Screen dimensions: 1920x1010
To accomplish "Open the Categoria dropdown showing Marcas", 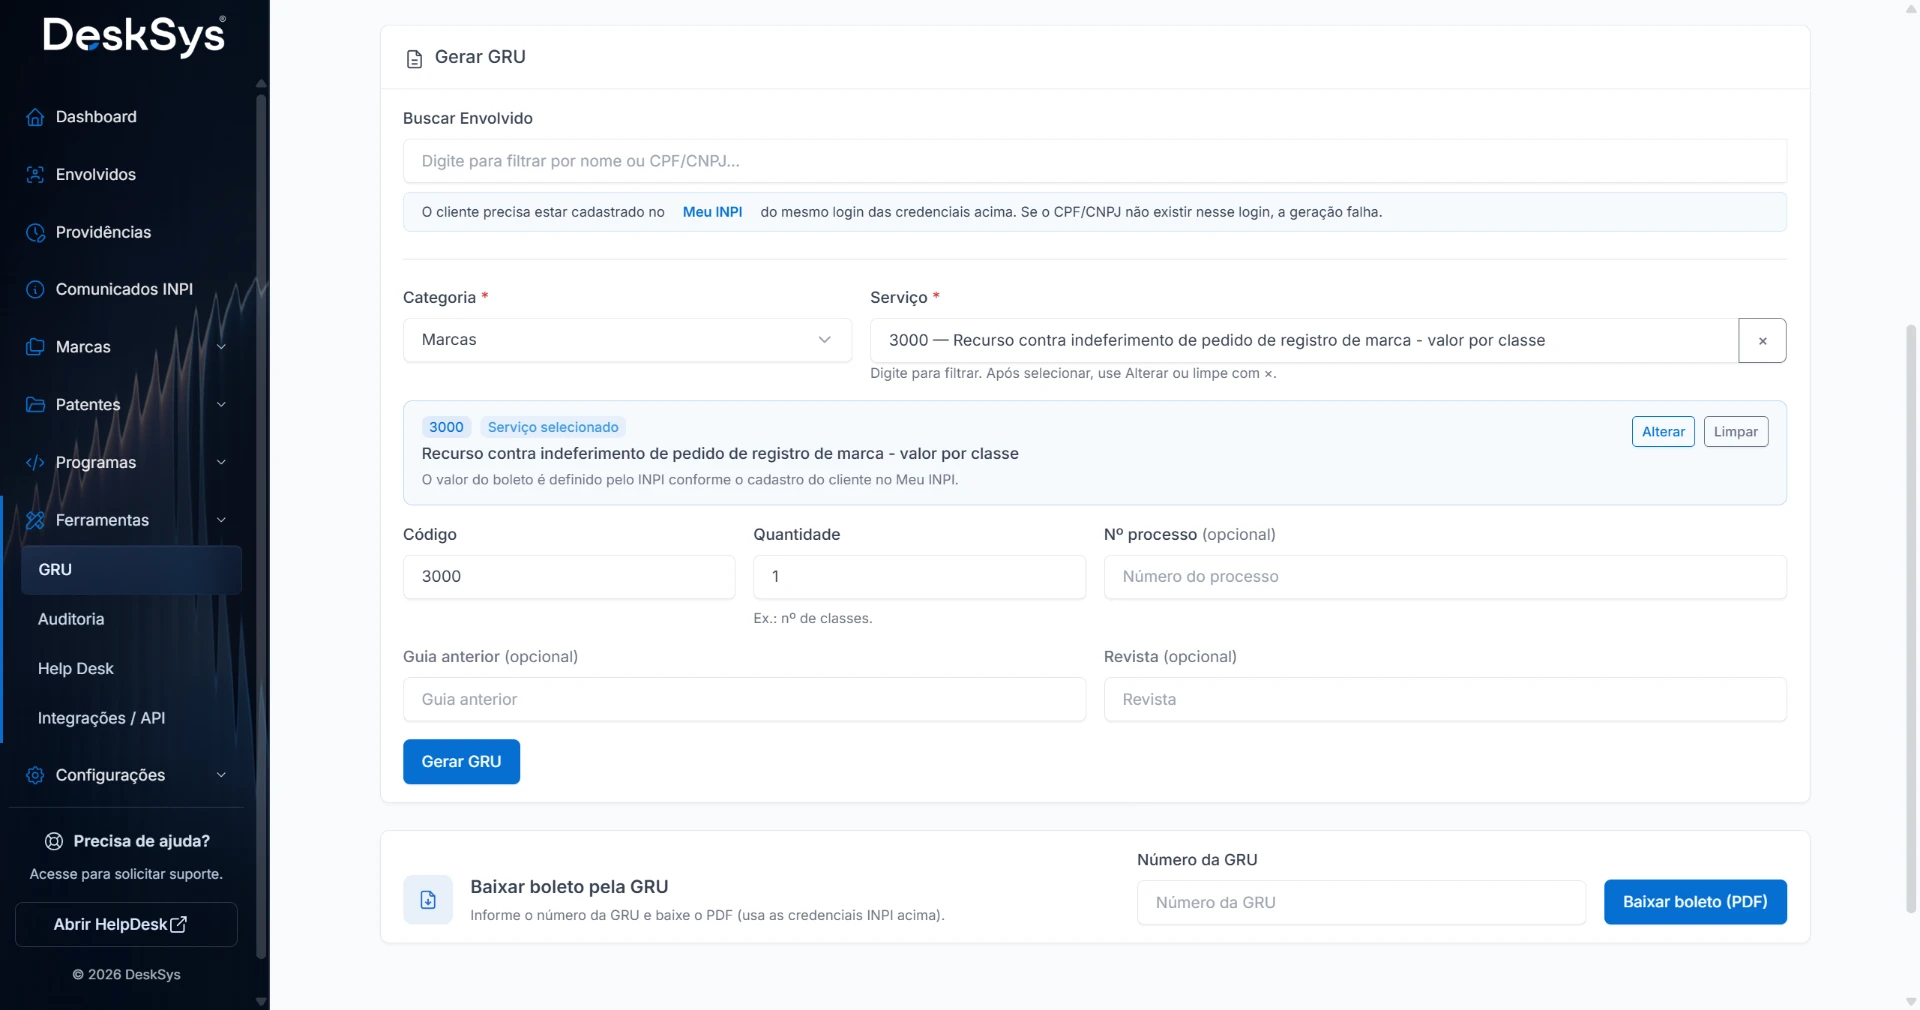I will [627, 340].
